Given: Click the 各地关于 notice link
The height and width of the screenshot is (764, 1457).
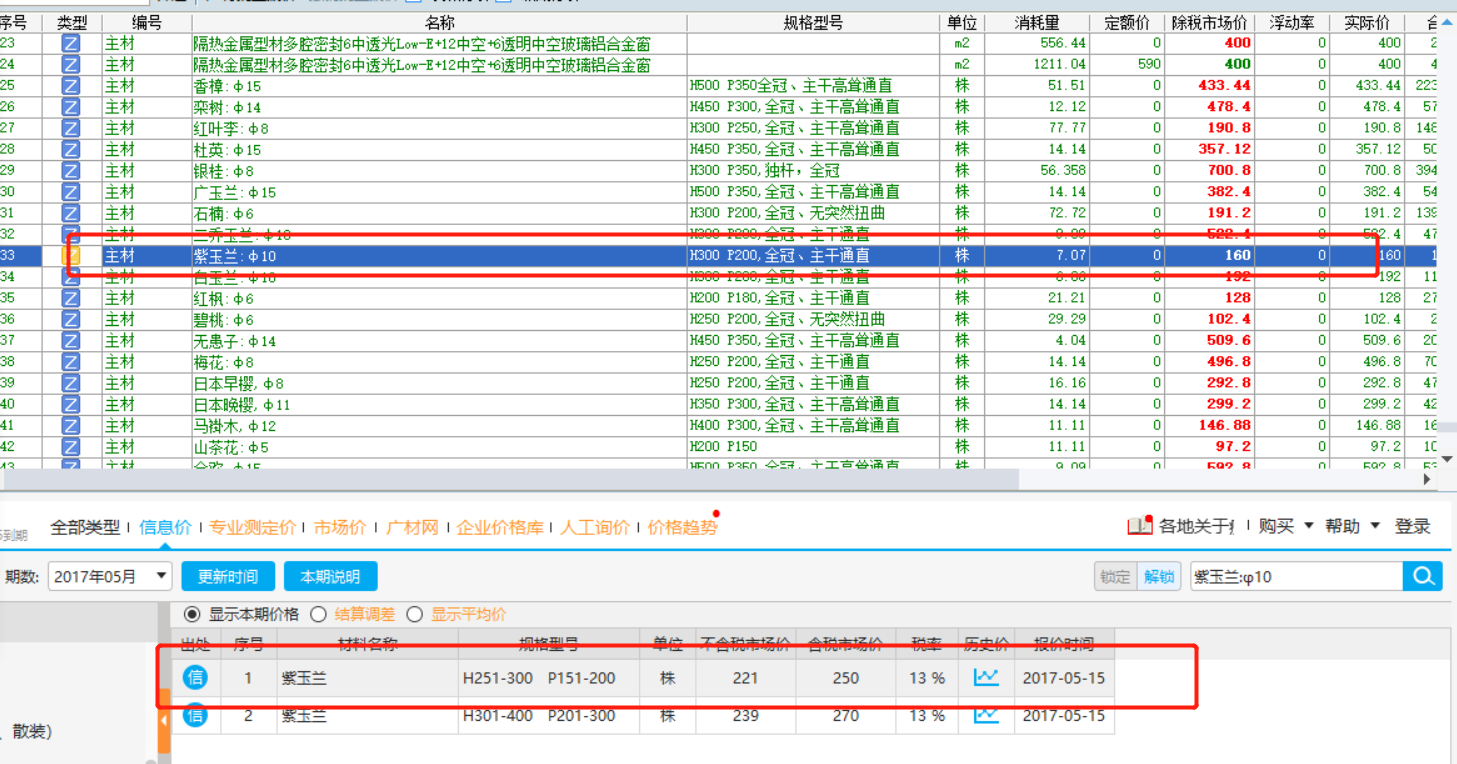Looking at the screenshot, I should click(x=1197, y=526).
